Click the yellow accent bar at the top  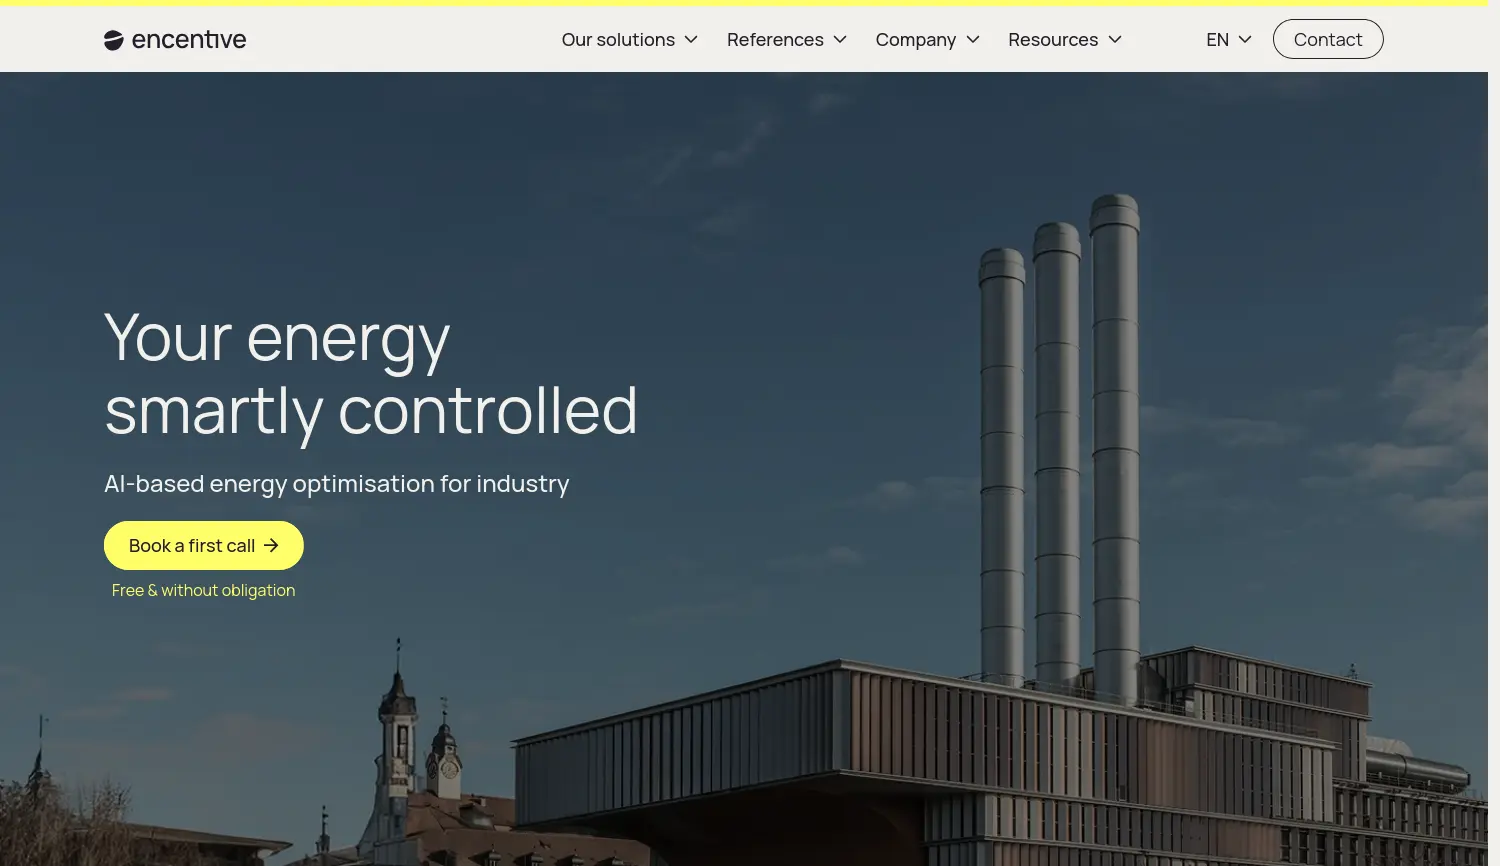pos(750,3)
